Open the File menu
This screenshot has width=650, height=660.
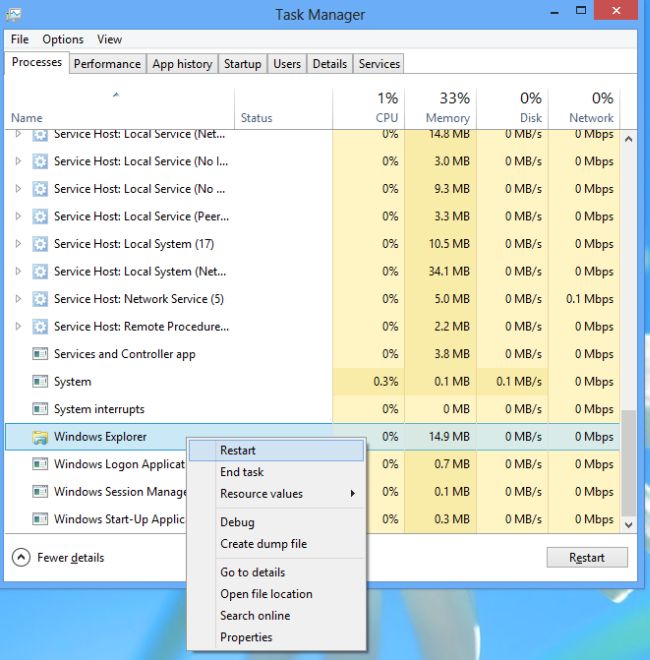click(x=20, y=39)
